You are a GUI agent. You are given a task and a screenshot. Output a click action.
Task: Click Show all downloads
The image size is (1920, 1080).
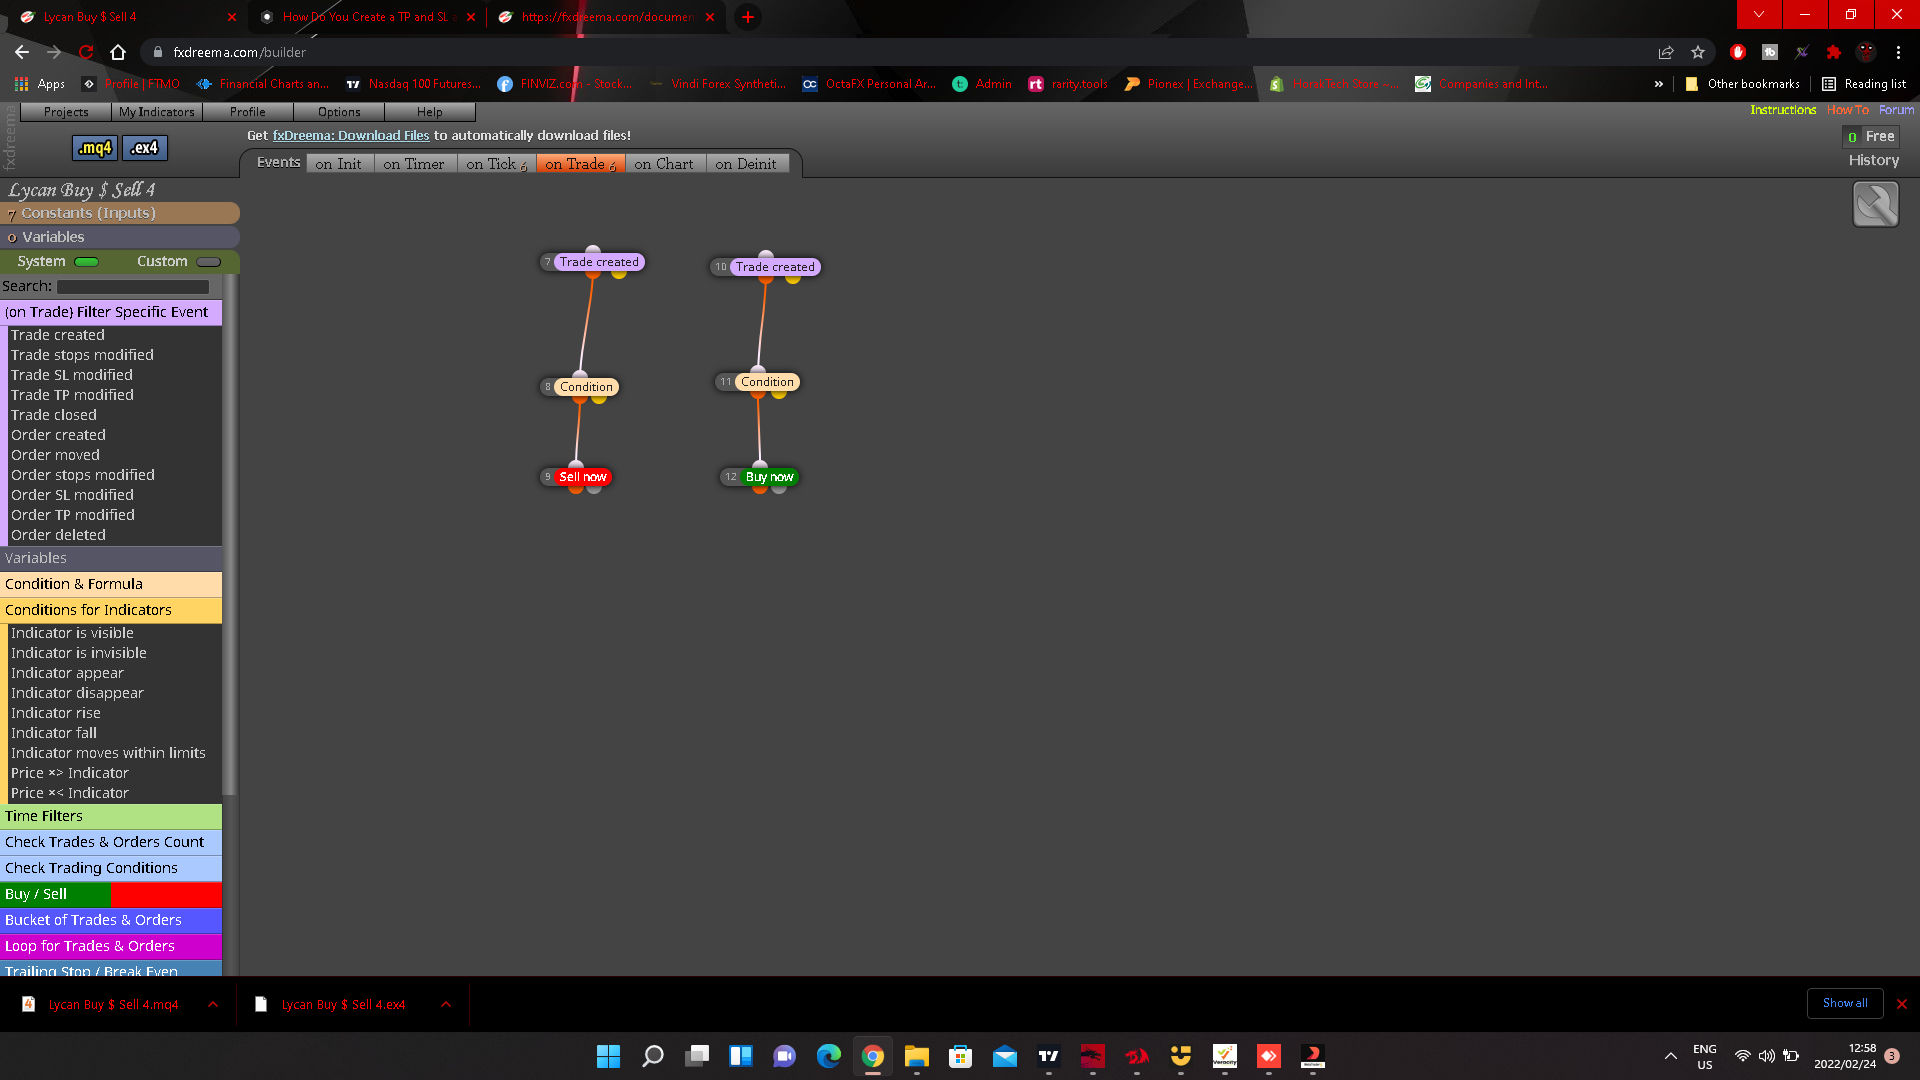point(1845,1003)
